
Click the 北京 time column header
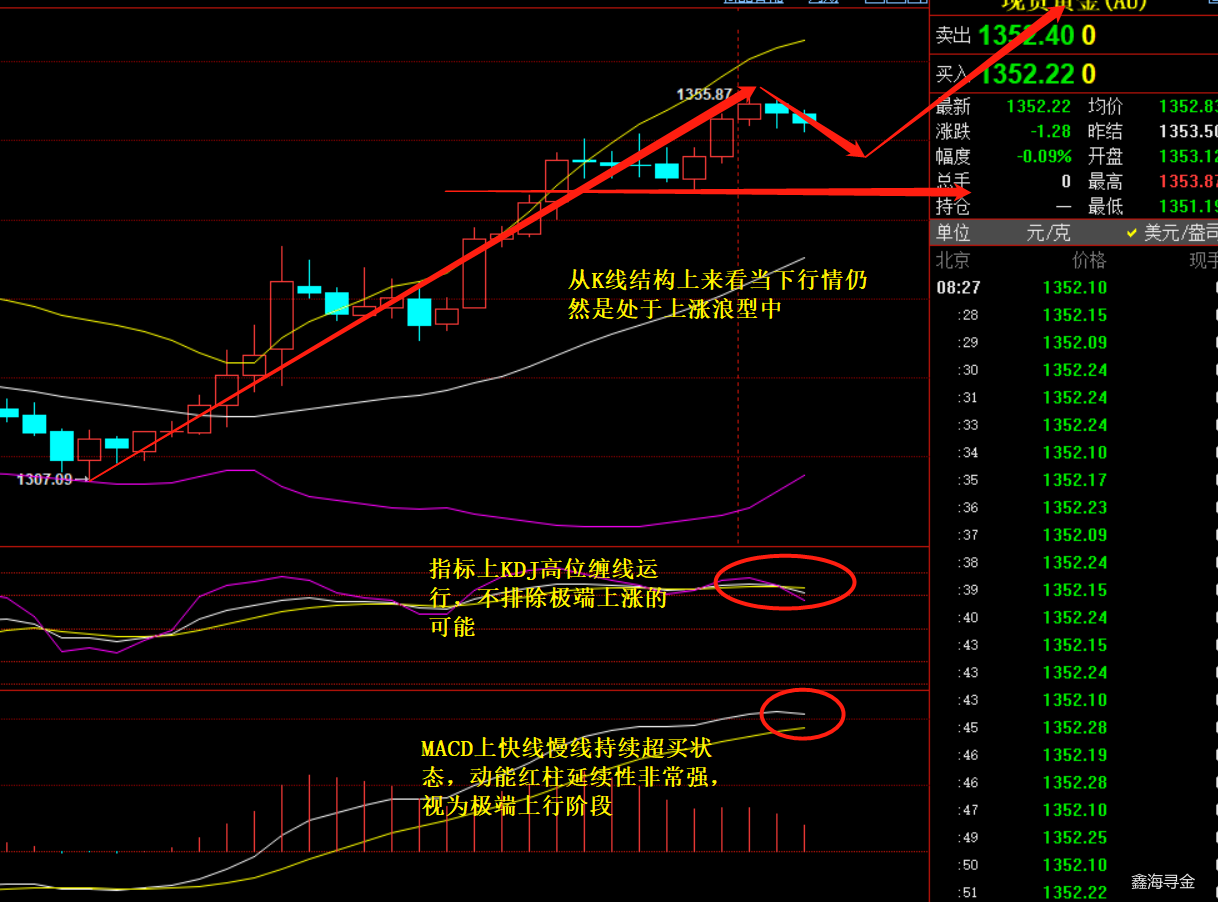pos(953,260)
